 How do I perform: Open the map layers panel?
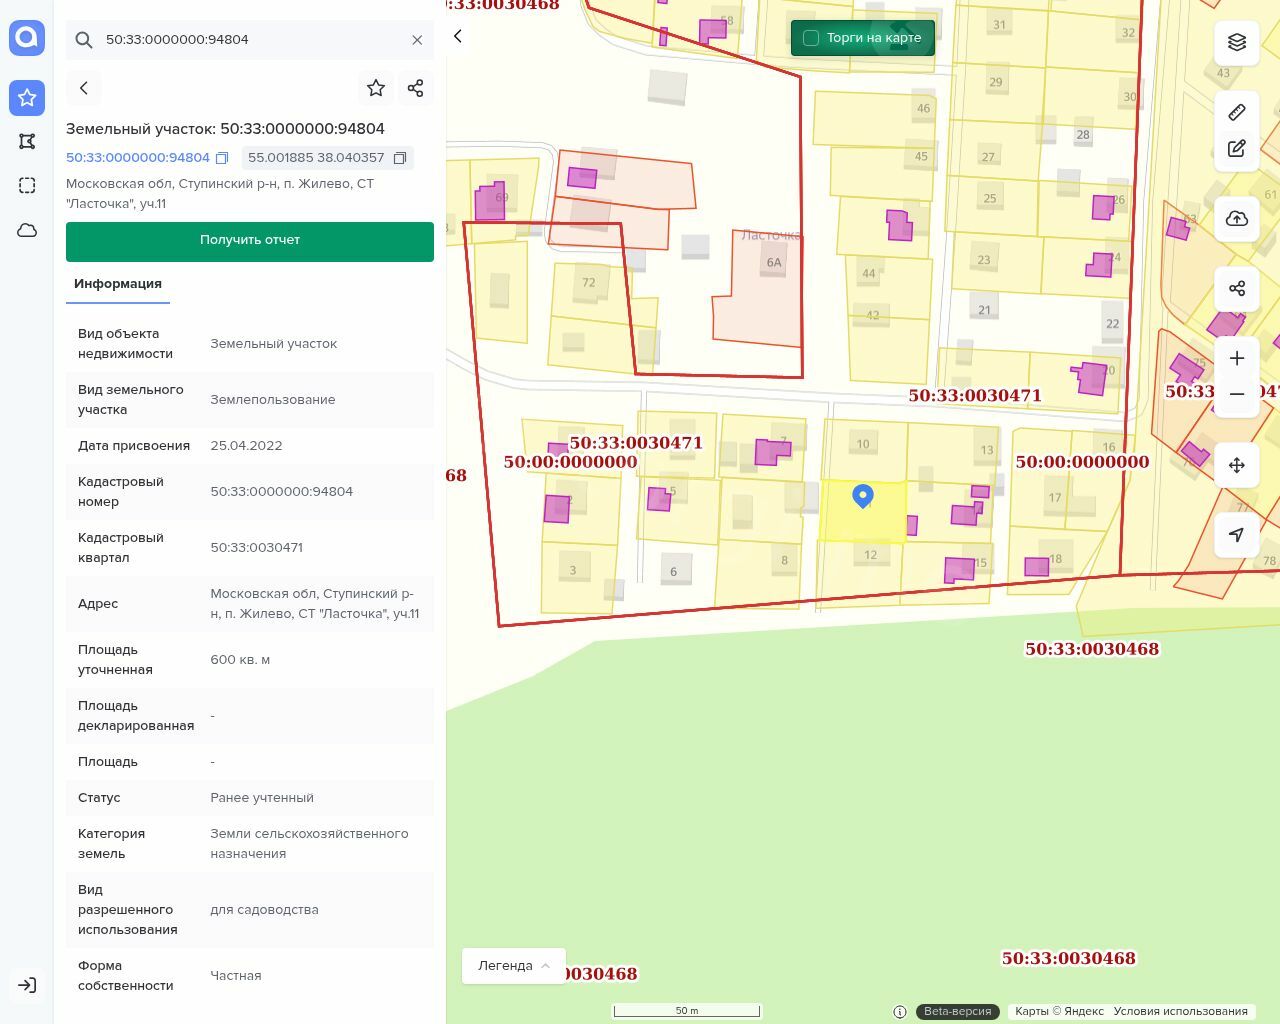(x=1237, y=42)
